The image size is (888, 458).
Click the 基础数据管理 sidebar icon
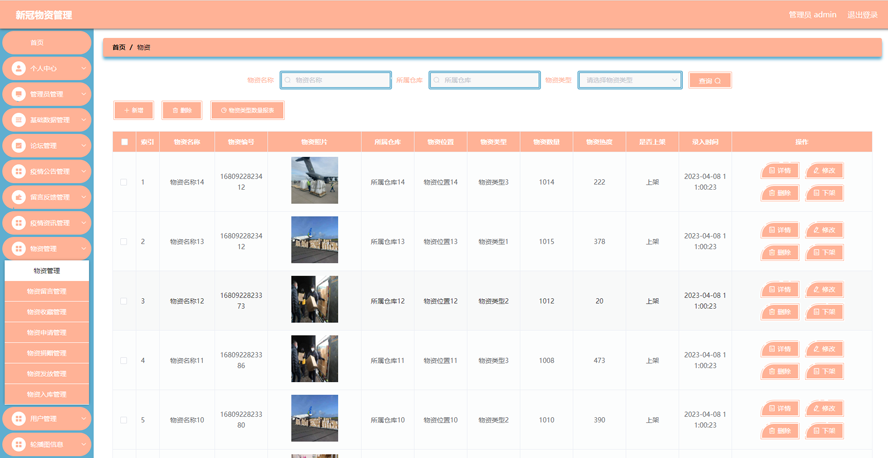click(19, 119)
